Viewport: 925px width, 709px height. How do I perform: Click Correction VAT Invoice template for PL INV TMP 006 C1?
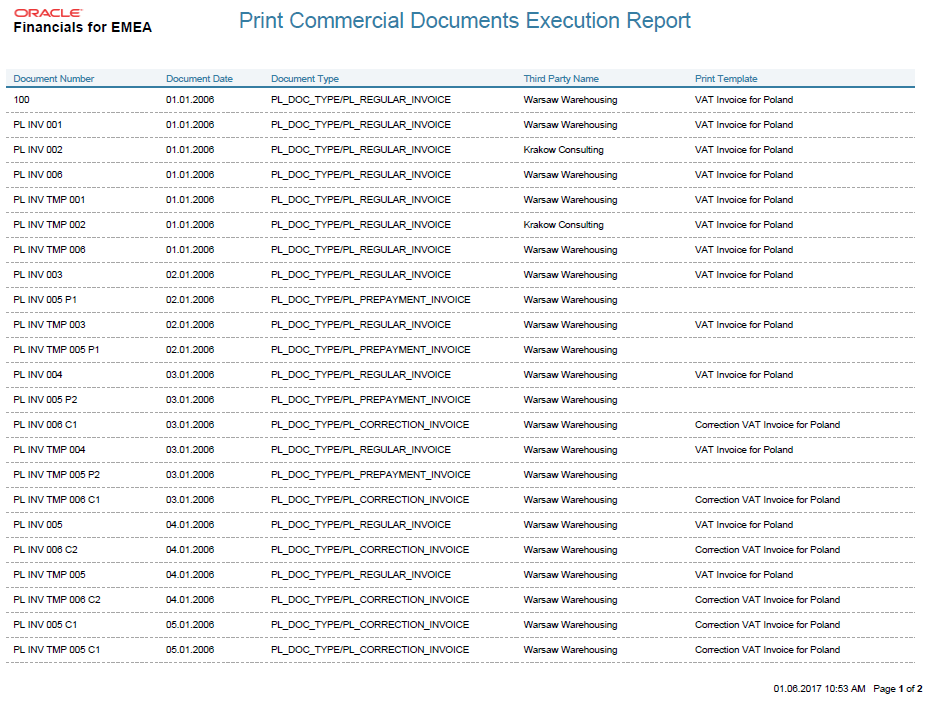pos(767,500)
